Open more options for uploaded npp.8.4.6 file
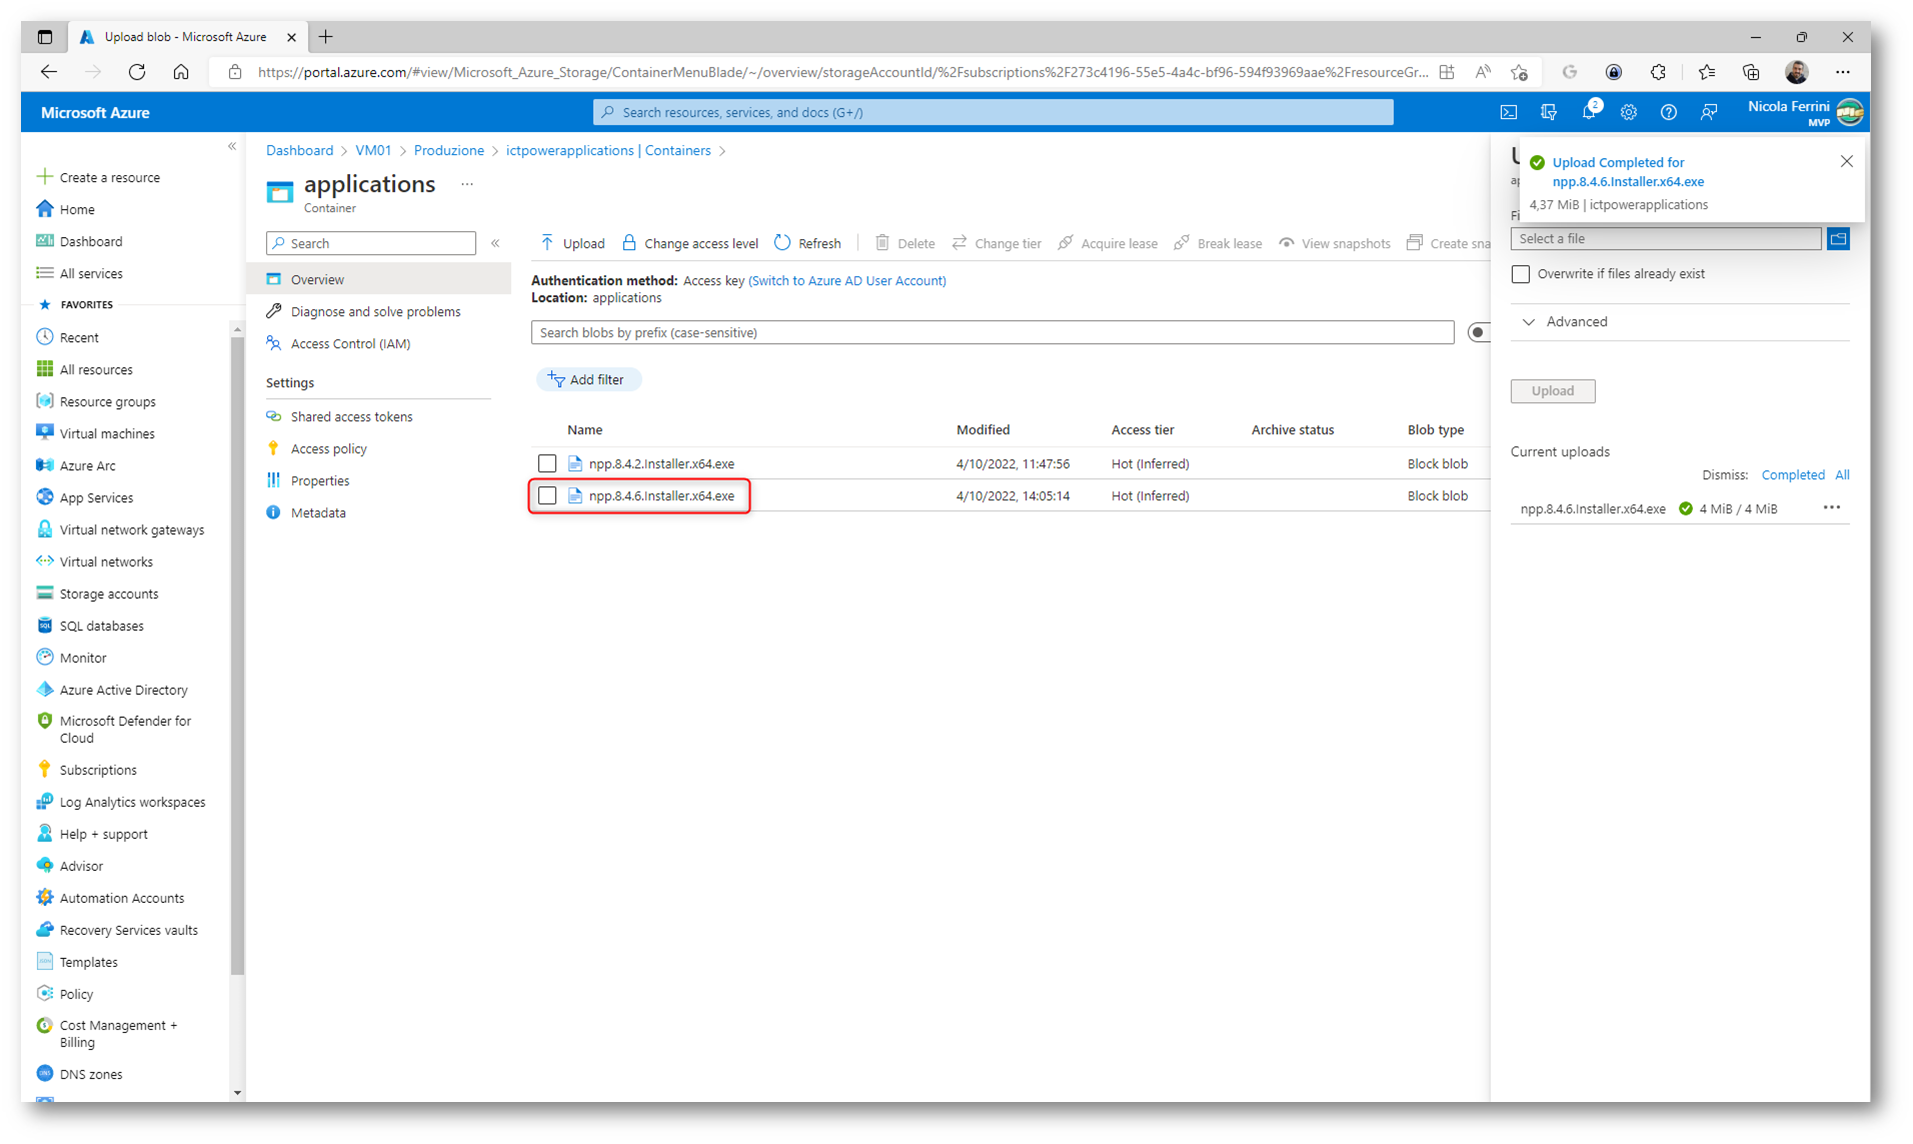Screen dimensions: 1913x1144 (x=1831, y=508)
